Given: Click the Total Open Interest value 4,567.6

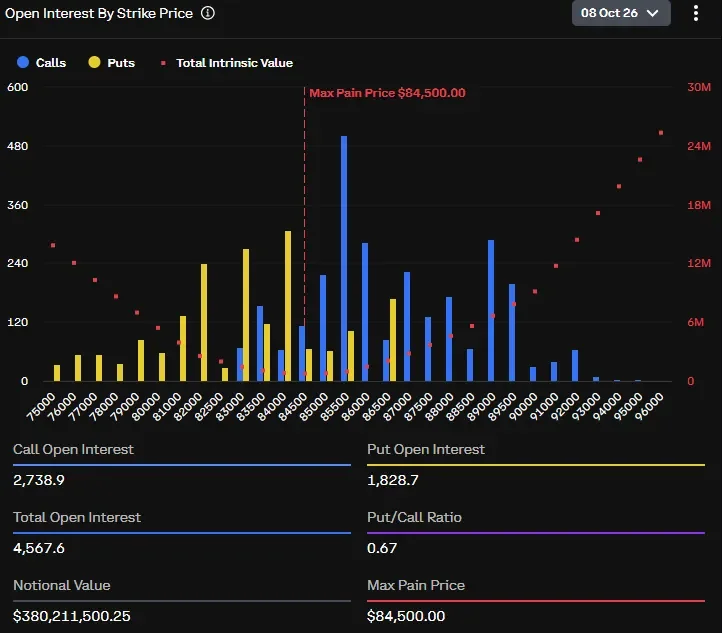Looking at the screenshot, I should pyautogui.click(x=39, y=548).
